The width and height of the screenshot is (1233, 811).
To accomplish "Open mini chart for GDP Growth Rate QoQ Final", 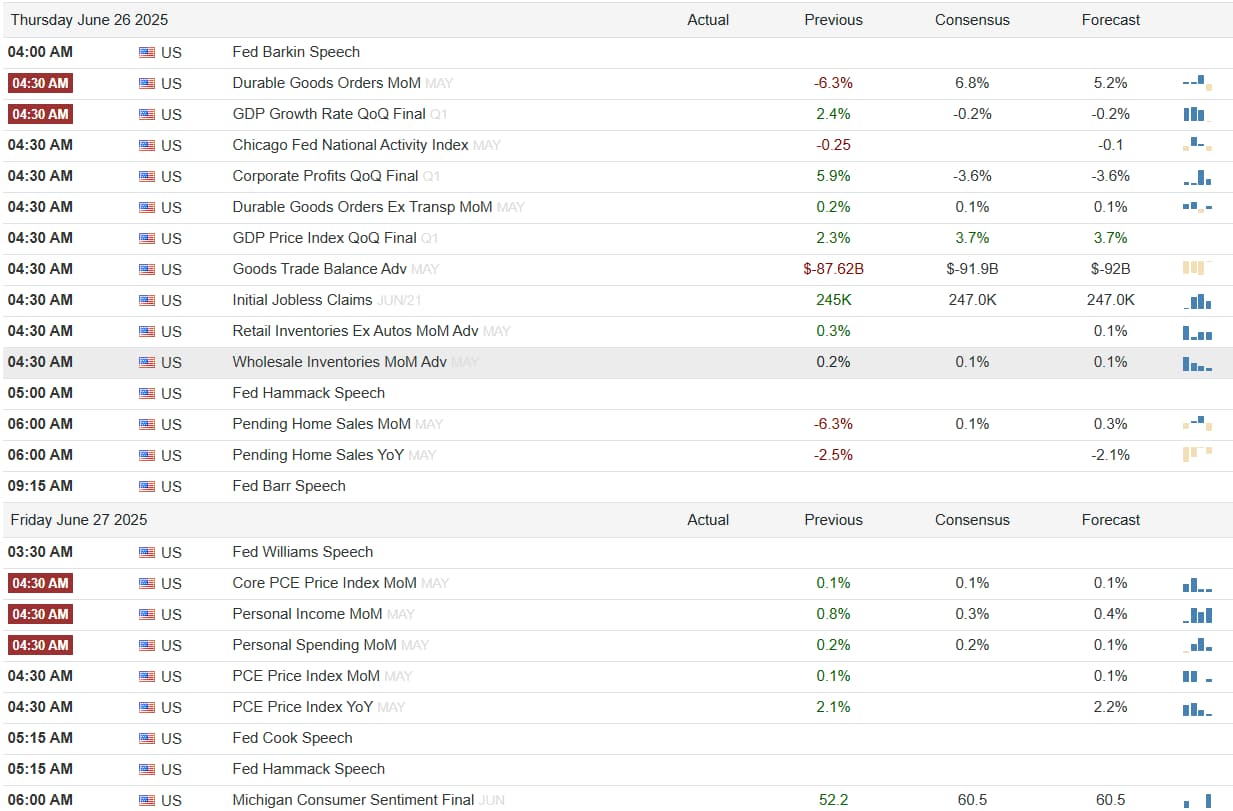I will pos(1197,114).
